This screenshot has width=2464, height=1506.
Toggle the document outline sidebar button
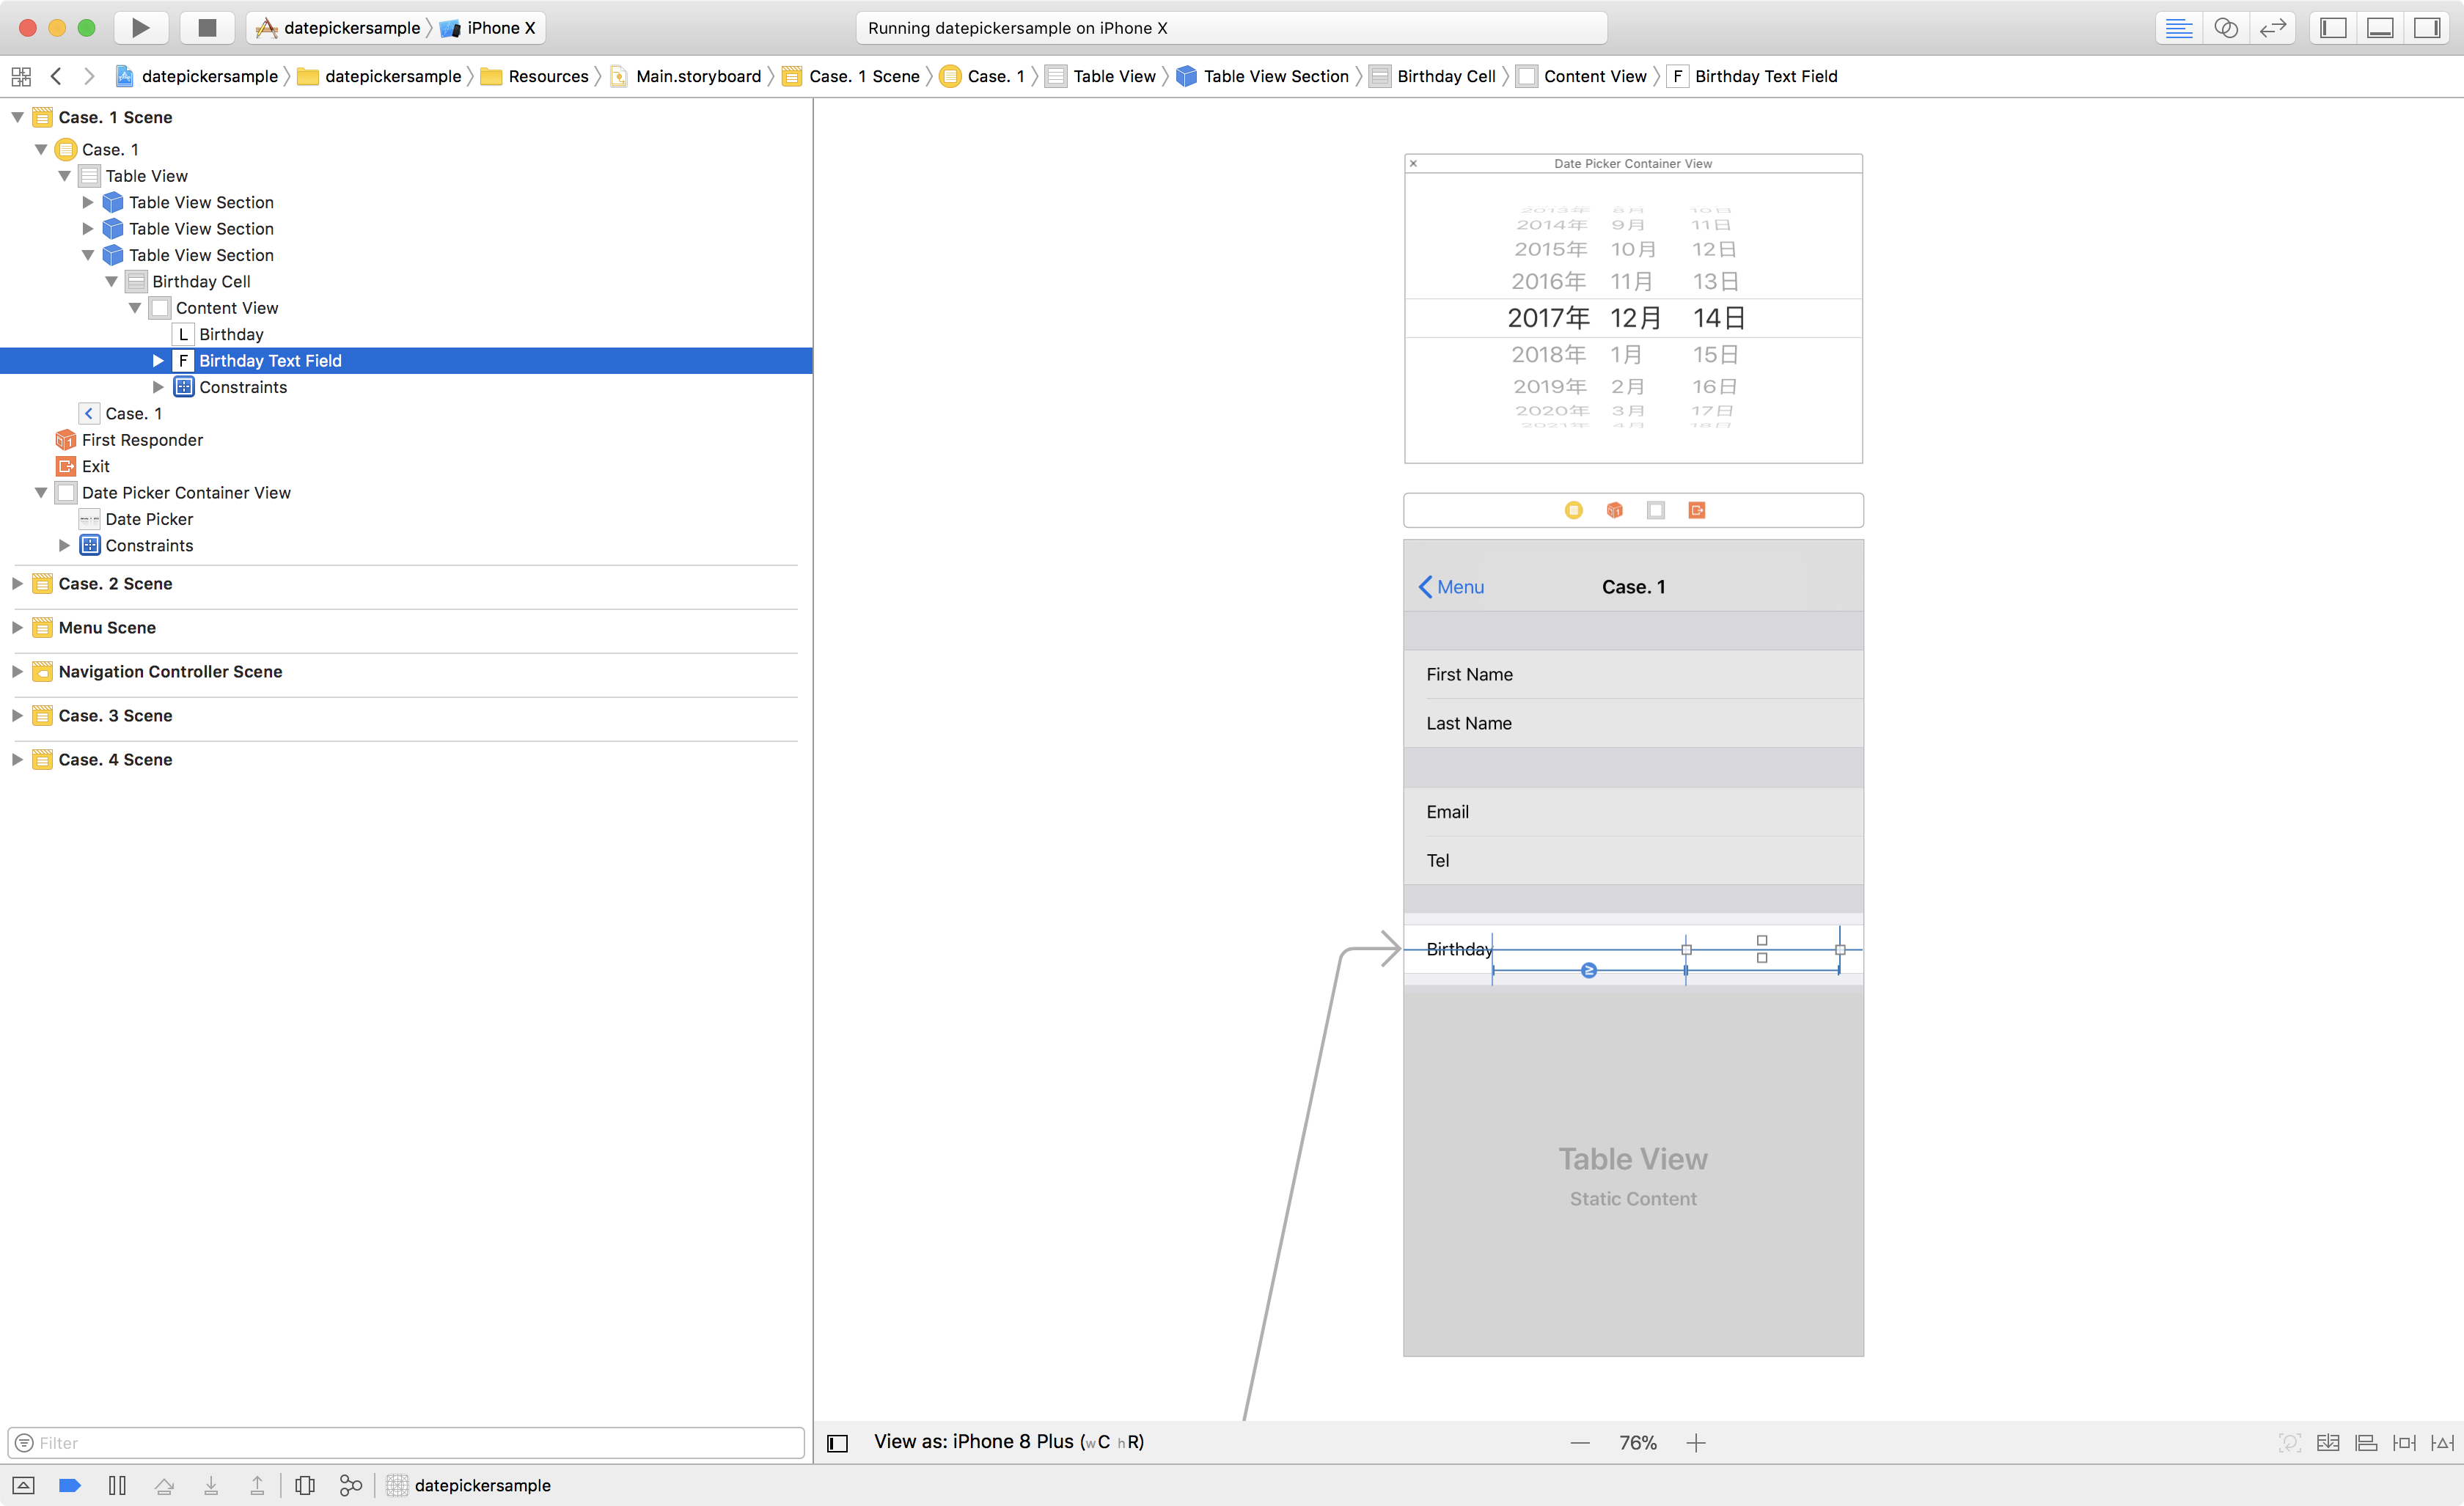click(x=837, y=1442)
